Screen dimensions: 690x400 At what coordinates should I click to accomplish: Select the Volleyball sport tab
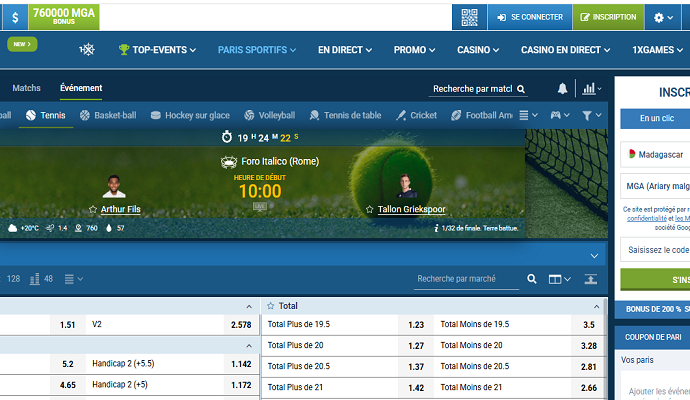(x=269, y=115)
